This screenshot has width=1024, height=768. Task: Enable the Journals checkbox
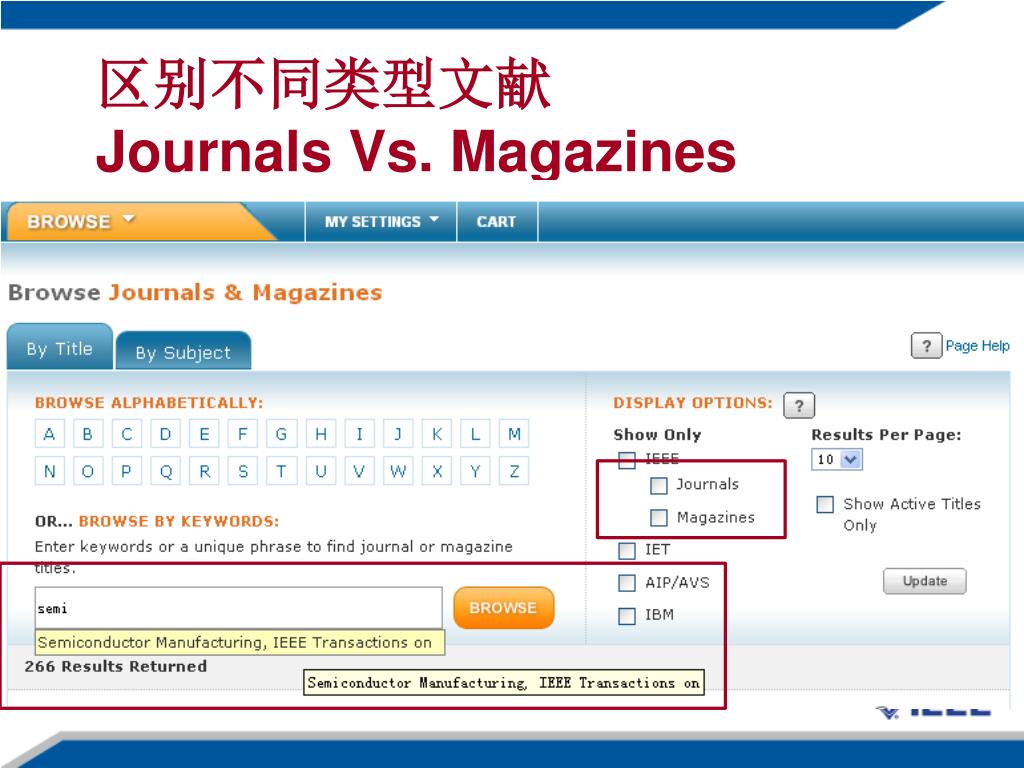coord(659,485)
